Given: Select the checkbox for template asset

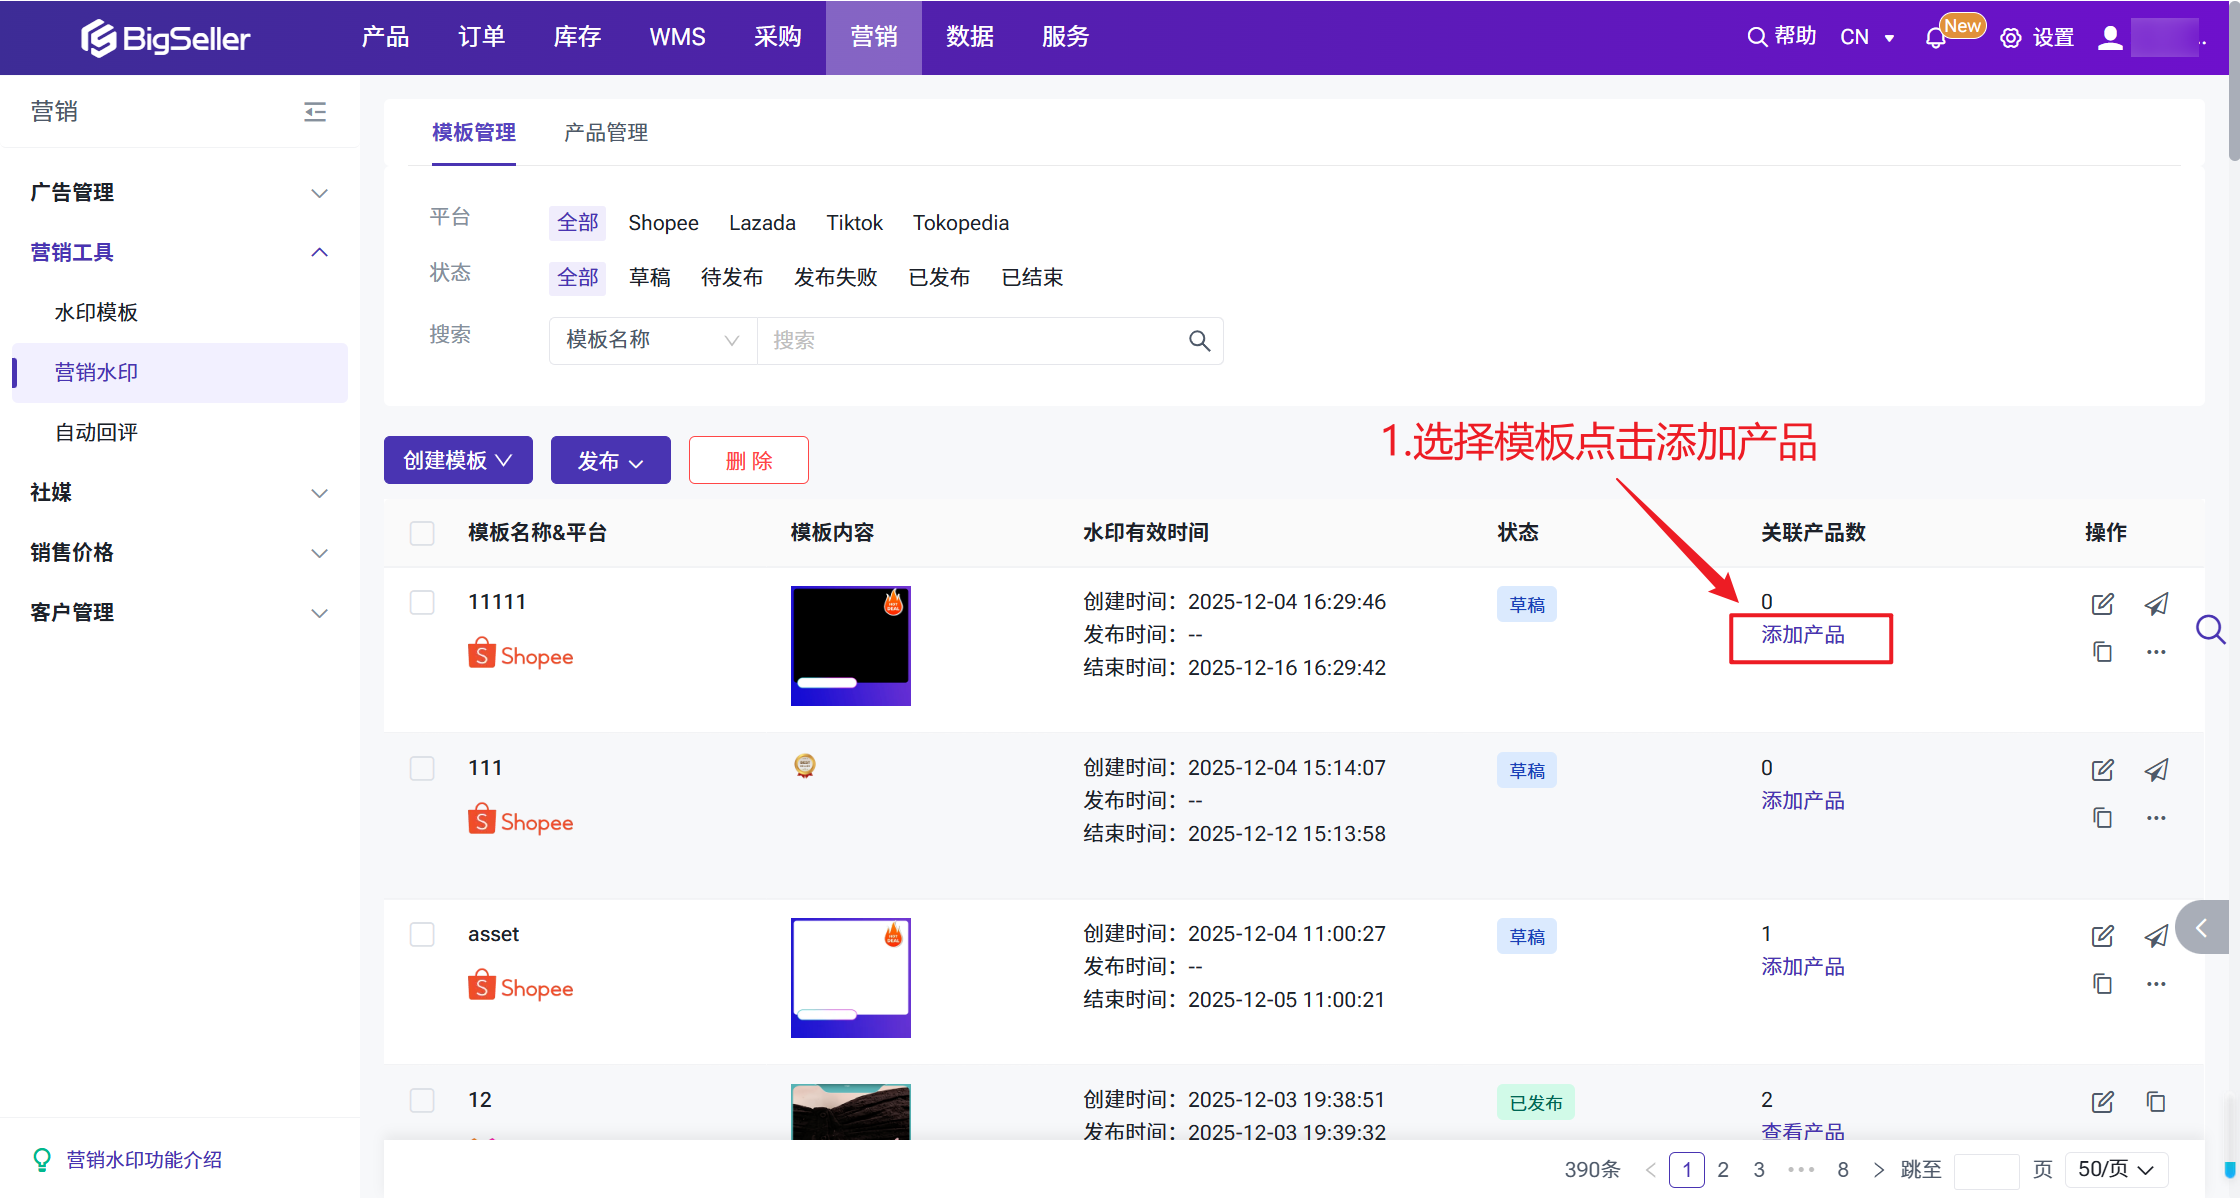Looking at the screenshot, I should click(422, 934).
